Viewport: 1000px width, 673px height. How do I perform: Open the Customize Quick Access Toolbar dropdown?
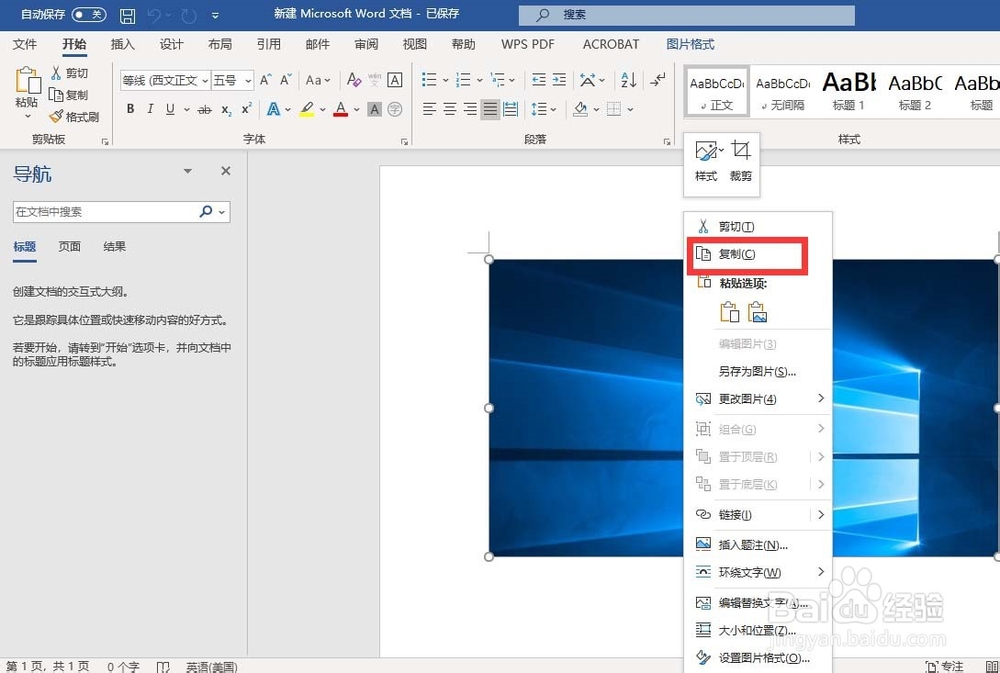pos(216,15)
